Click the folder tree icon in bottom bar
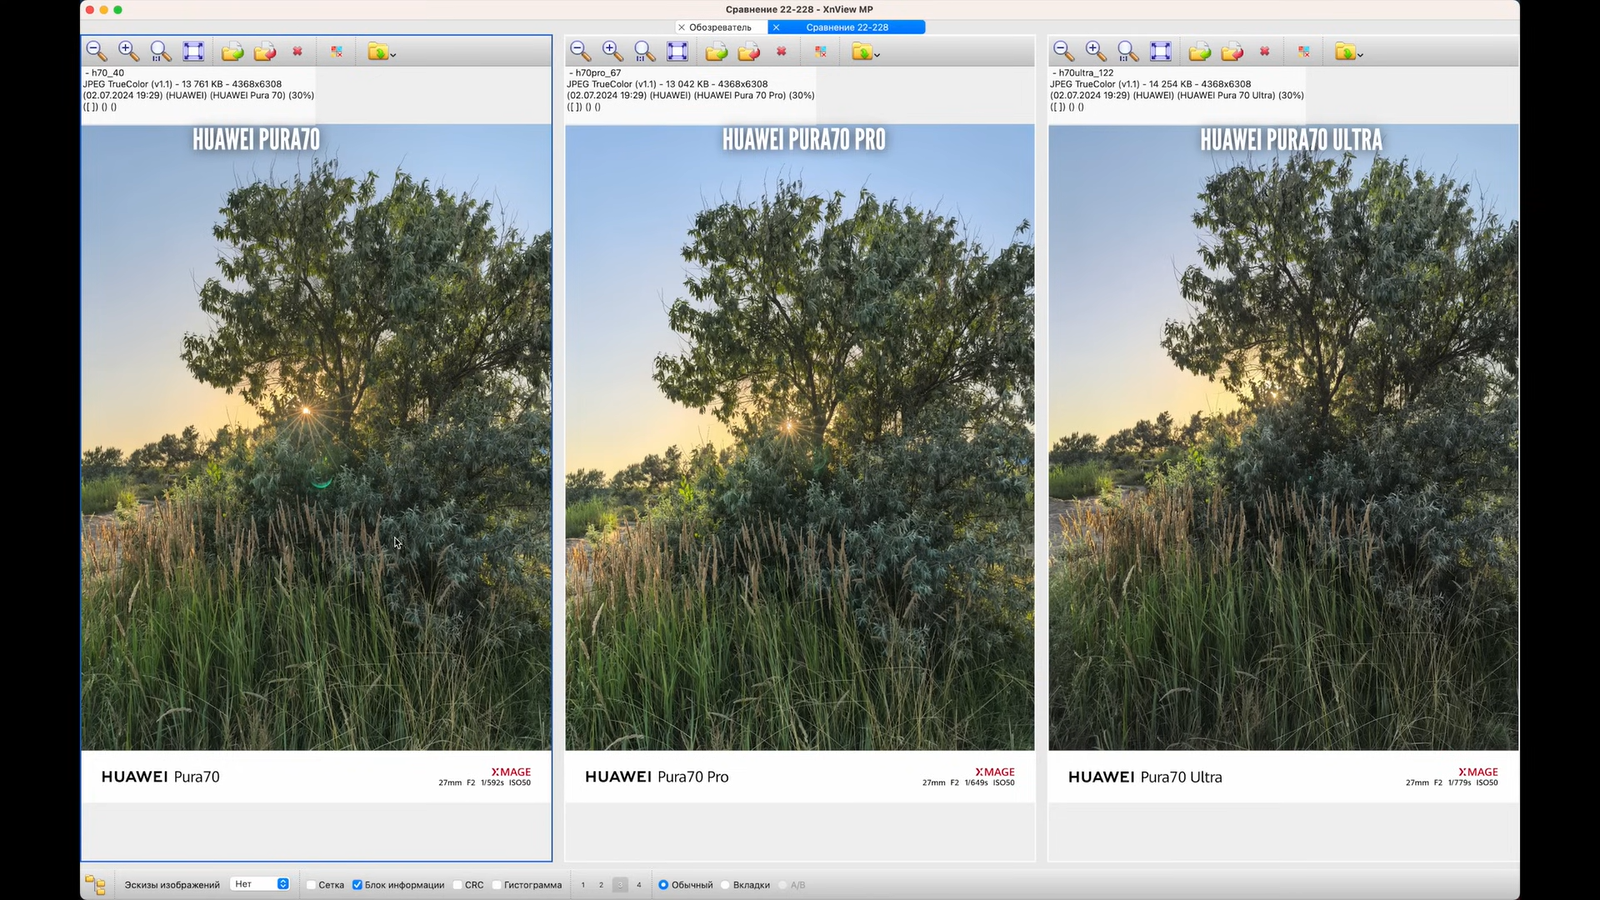The image size is (1600, 900). [x=95, y=885]
